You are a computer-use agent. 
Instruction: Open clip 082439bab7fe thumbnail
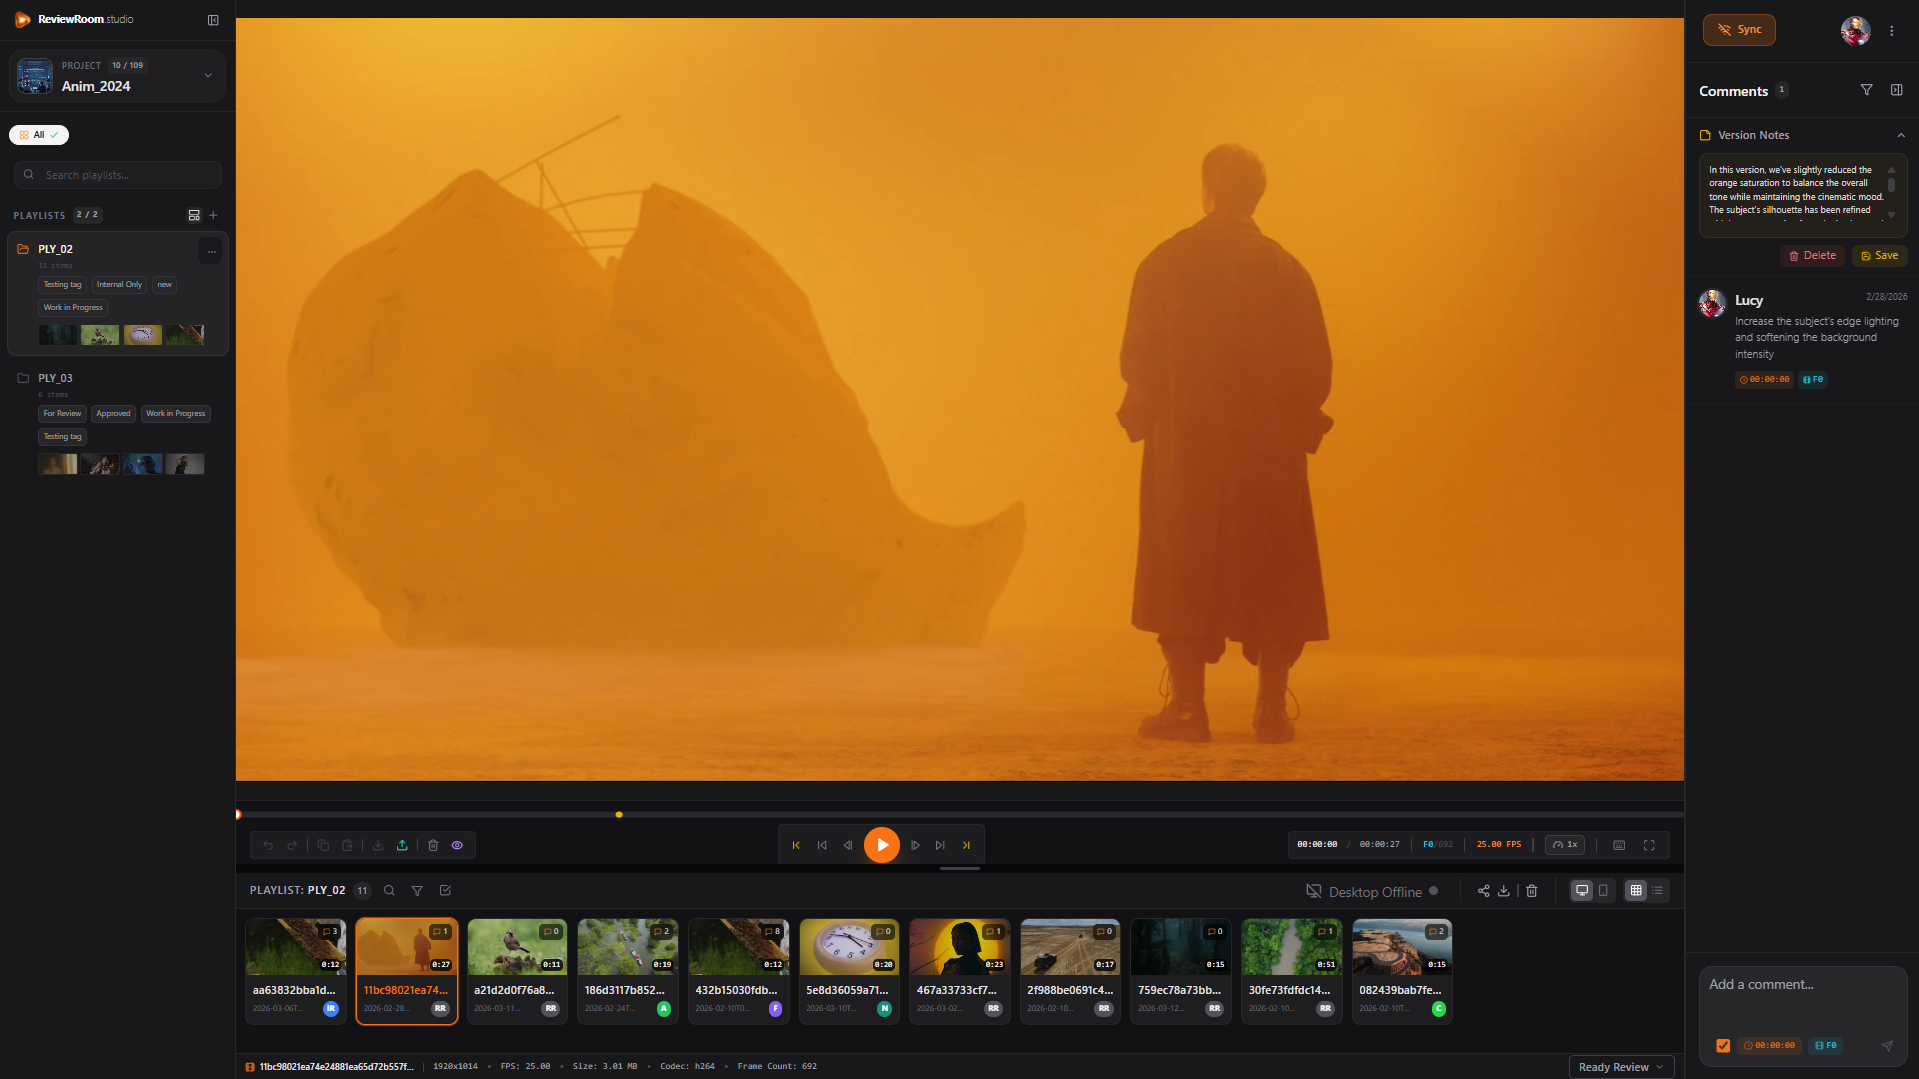[1402, 947]
